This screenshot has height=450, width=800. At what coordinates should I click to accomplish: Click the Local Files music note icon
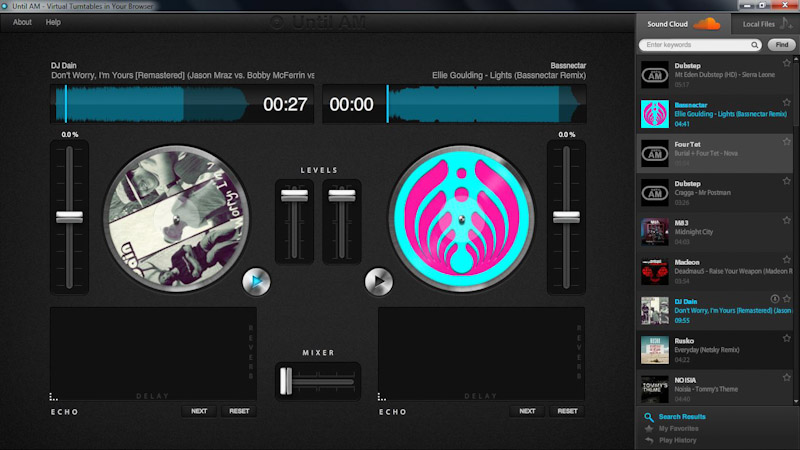pos(786,22)
